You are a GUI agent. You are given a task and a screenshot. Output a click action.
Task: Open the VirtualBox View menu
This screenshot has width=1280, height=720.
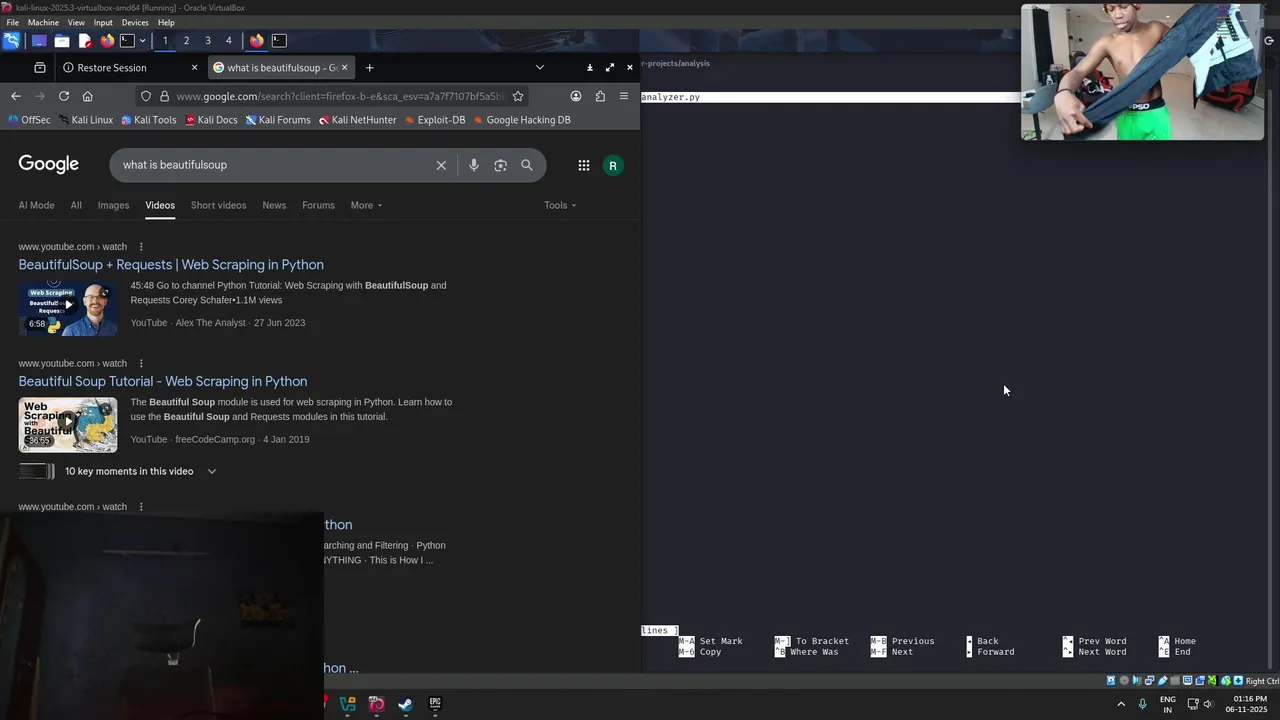pos(76,22)
